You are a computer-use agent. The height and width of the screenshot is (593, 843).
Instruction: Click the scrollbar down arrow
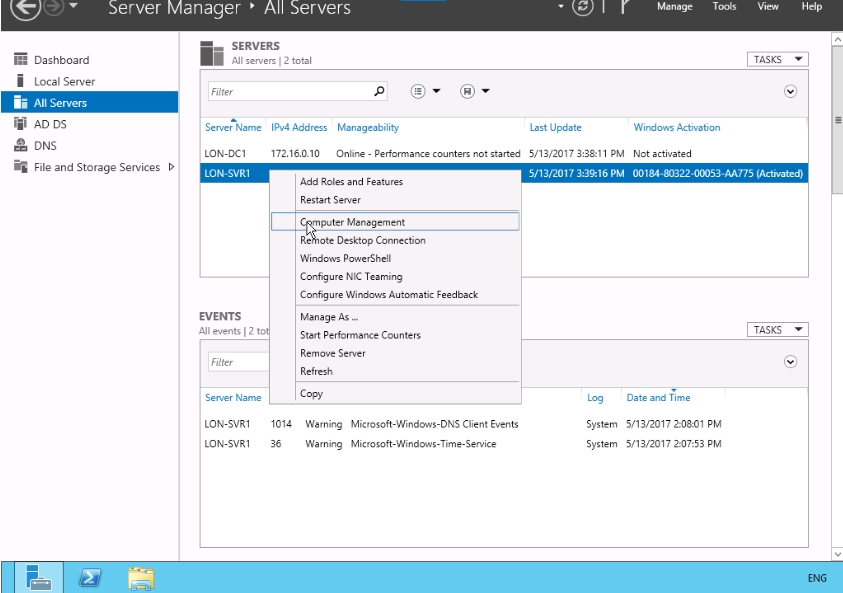coord(837,554)
